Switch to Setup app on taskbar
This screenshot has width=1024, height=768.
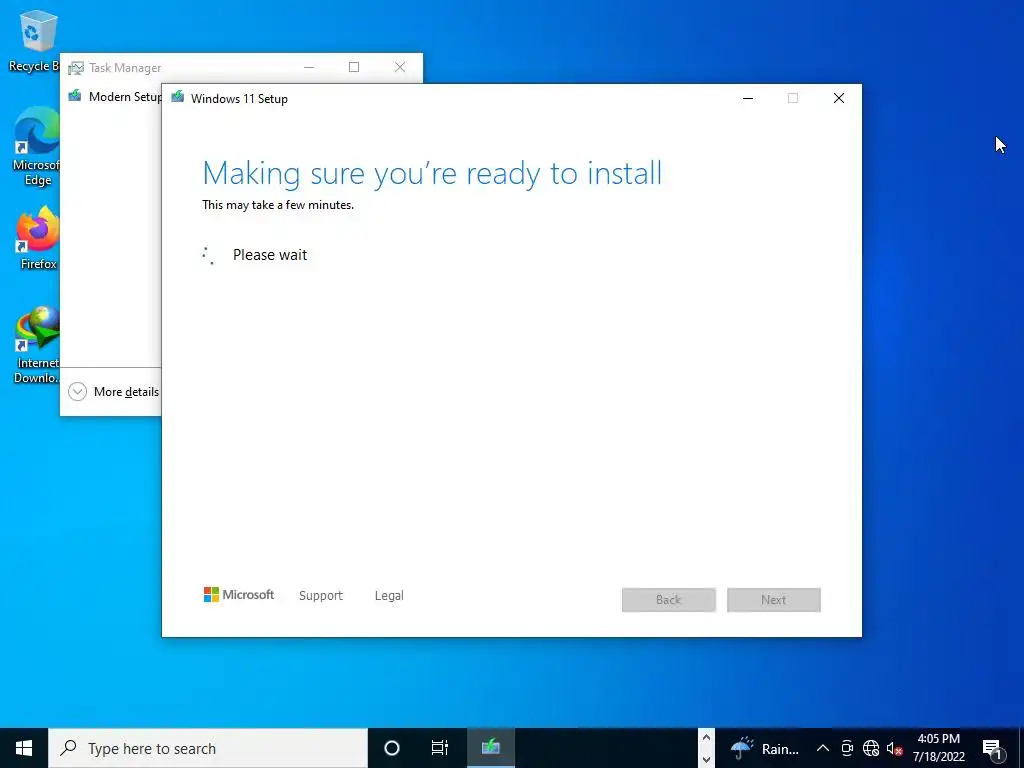coord(490,748)
